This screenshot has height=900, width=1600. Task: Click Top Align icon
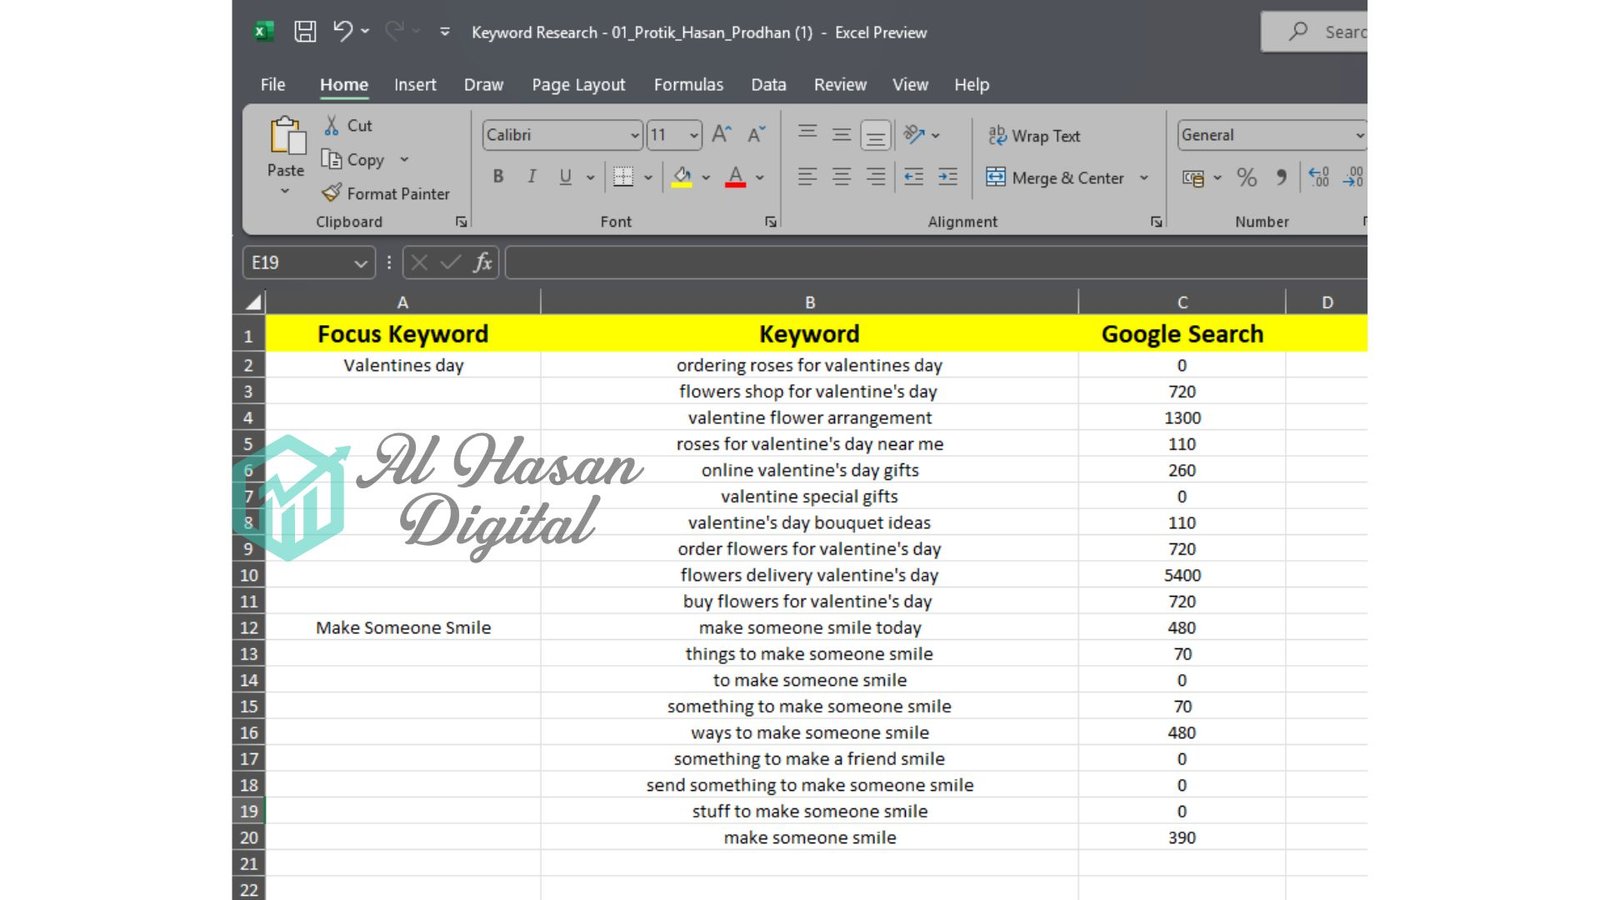pyautogui.click(x=807, y=133)
